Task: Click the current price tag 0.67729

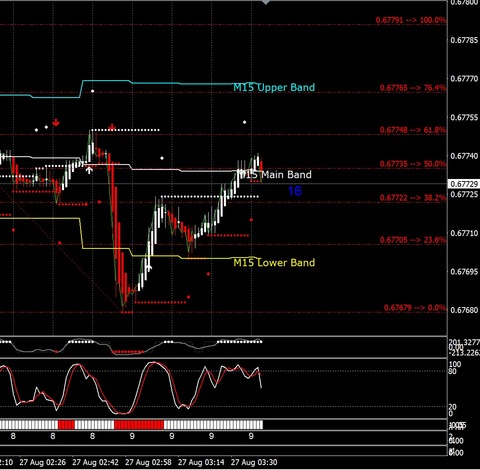Action: [464, 184]
